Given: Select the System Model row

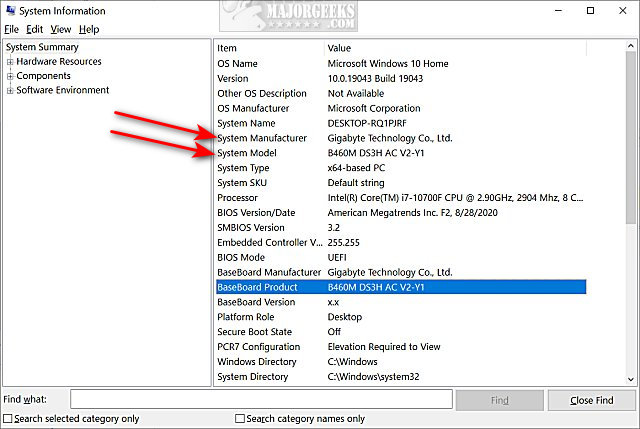Looking at the screenshot, I should (401, 153).
